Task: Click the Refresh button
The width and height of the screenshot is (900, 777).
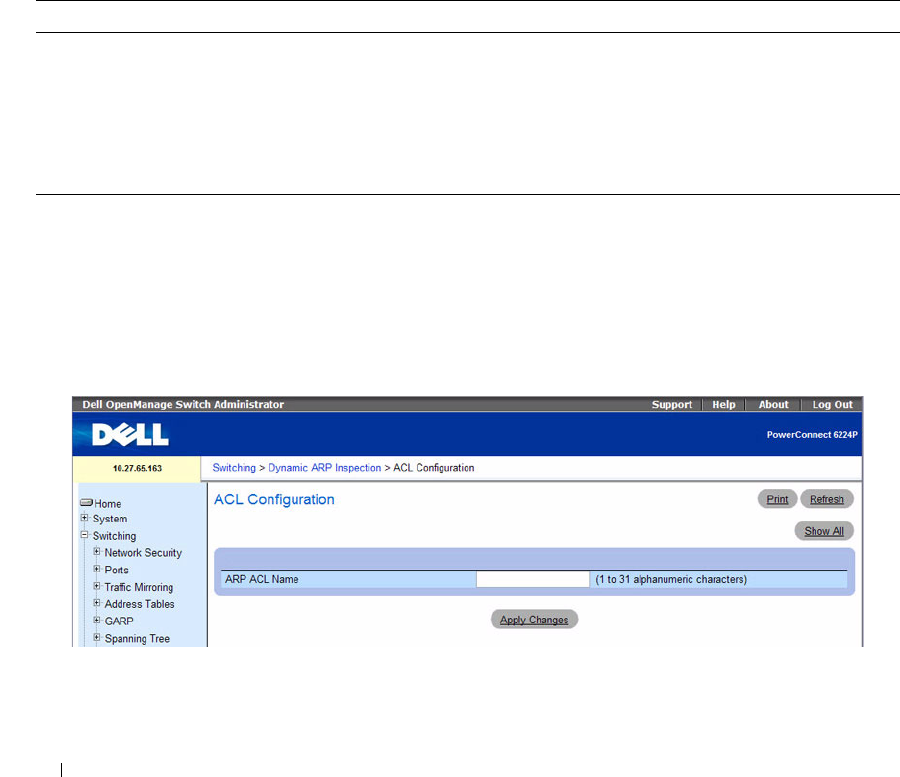Action: pyautogui.click(x=827, y=499)
